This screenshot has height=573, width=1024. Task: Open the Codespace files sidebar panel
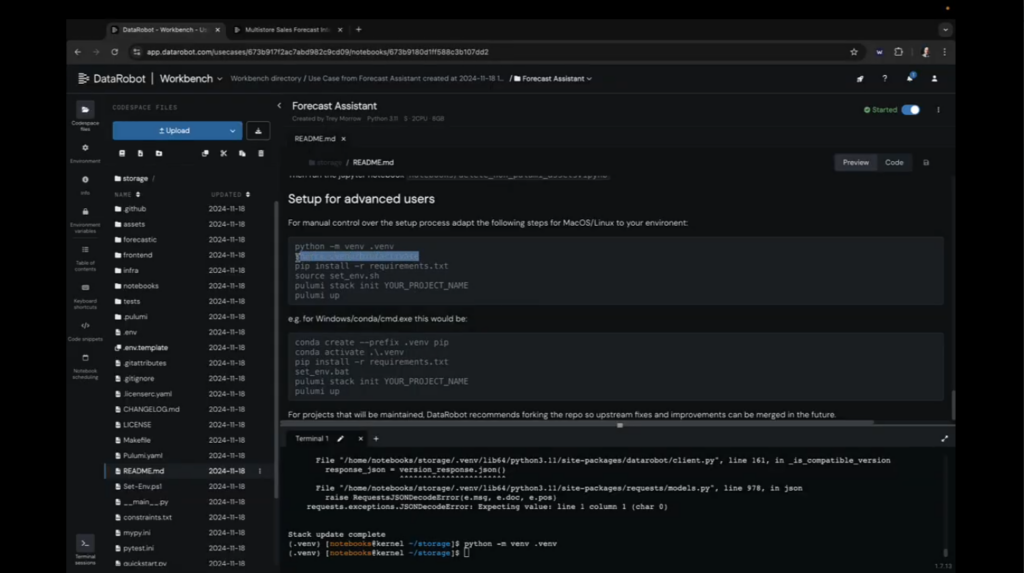click(85, 115)
